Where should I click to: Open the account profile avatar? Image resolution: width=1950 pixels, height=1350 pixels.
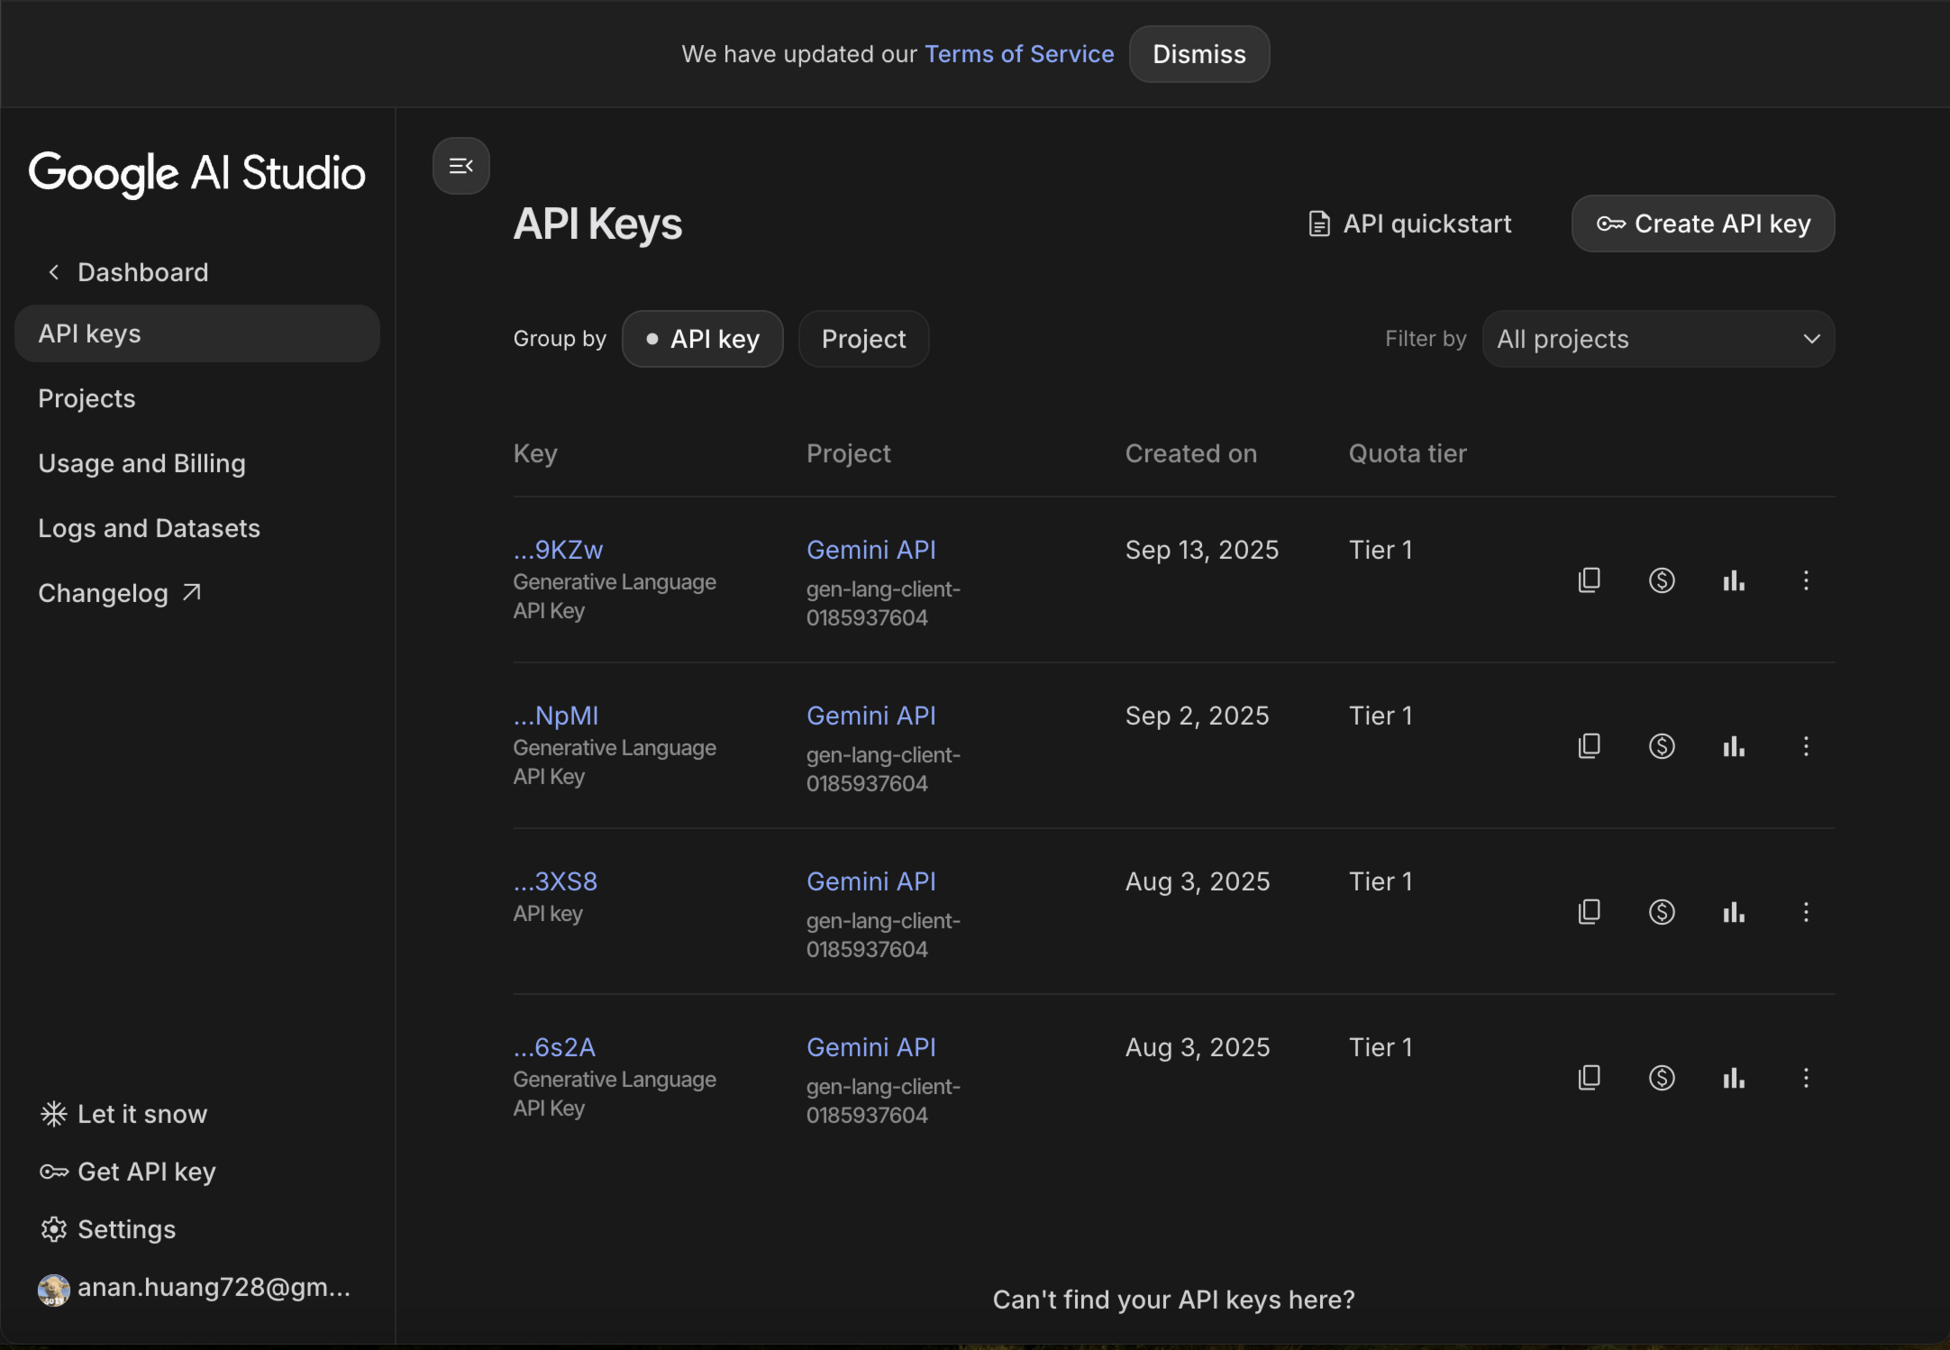tap(54, 1289)
